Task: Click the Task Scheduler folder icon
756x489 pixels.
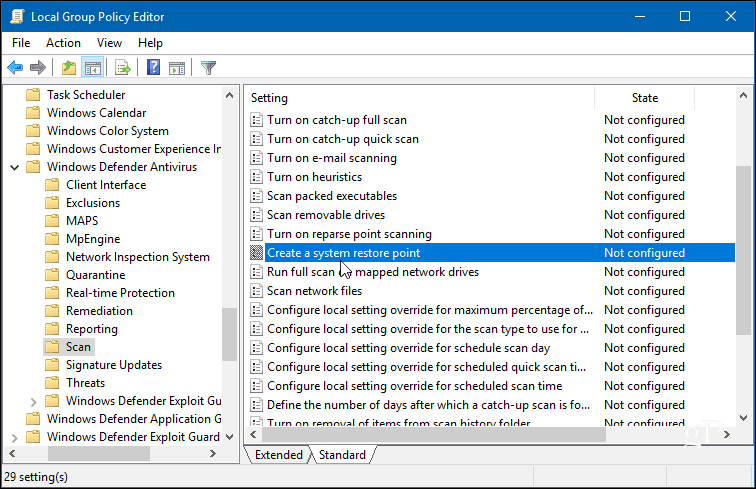Action: 33,95
